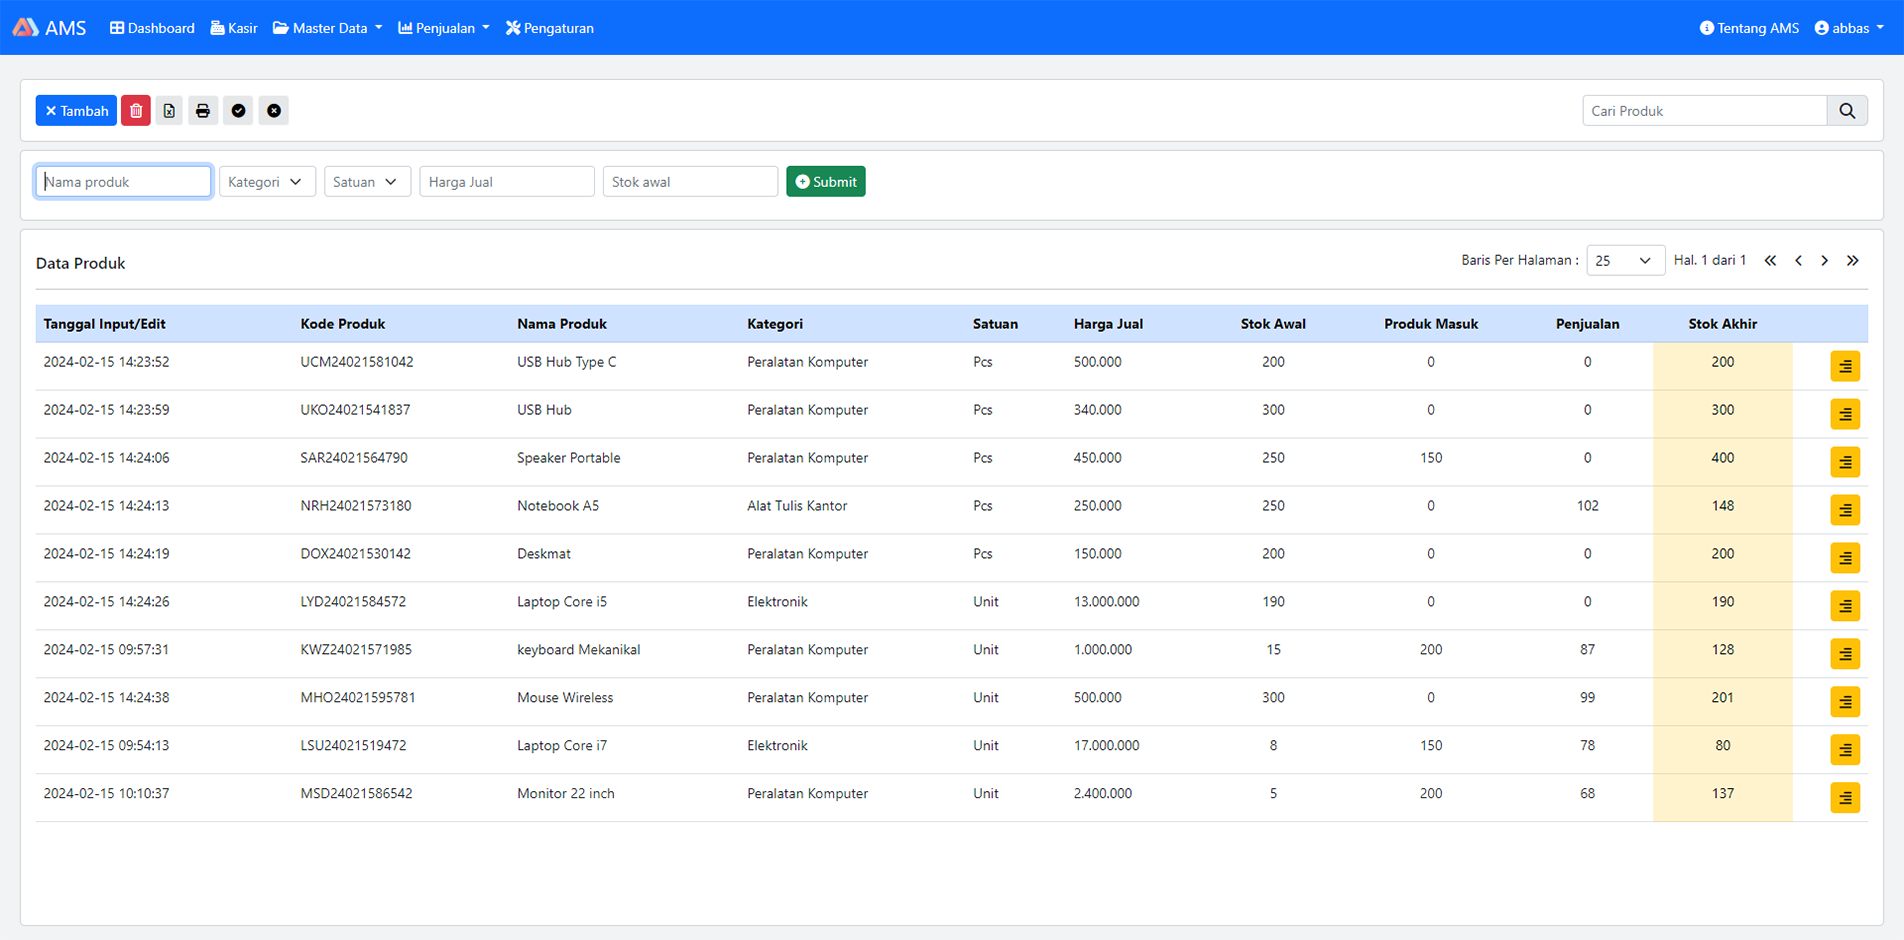This screenshot has width=1904, height=940.
Task: Click the Alat Tulis Kantor category cell
Action: [x=797, y=506]
